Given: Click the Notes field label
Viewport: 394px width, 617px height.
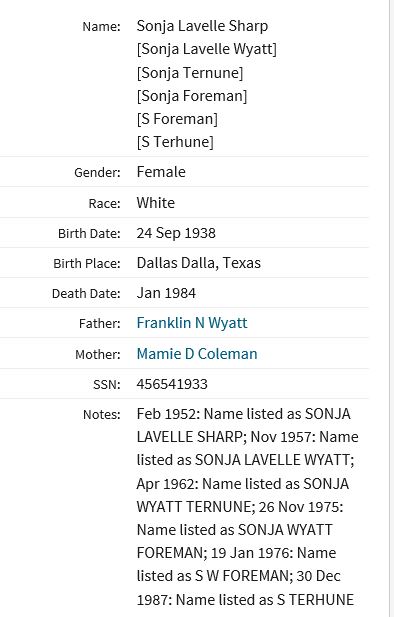Looking at the screenshot, I should [x=102, y=414].
